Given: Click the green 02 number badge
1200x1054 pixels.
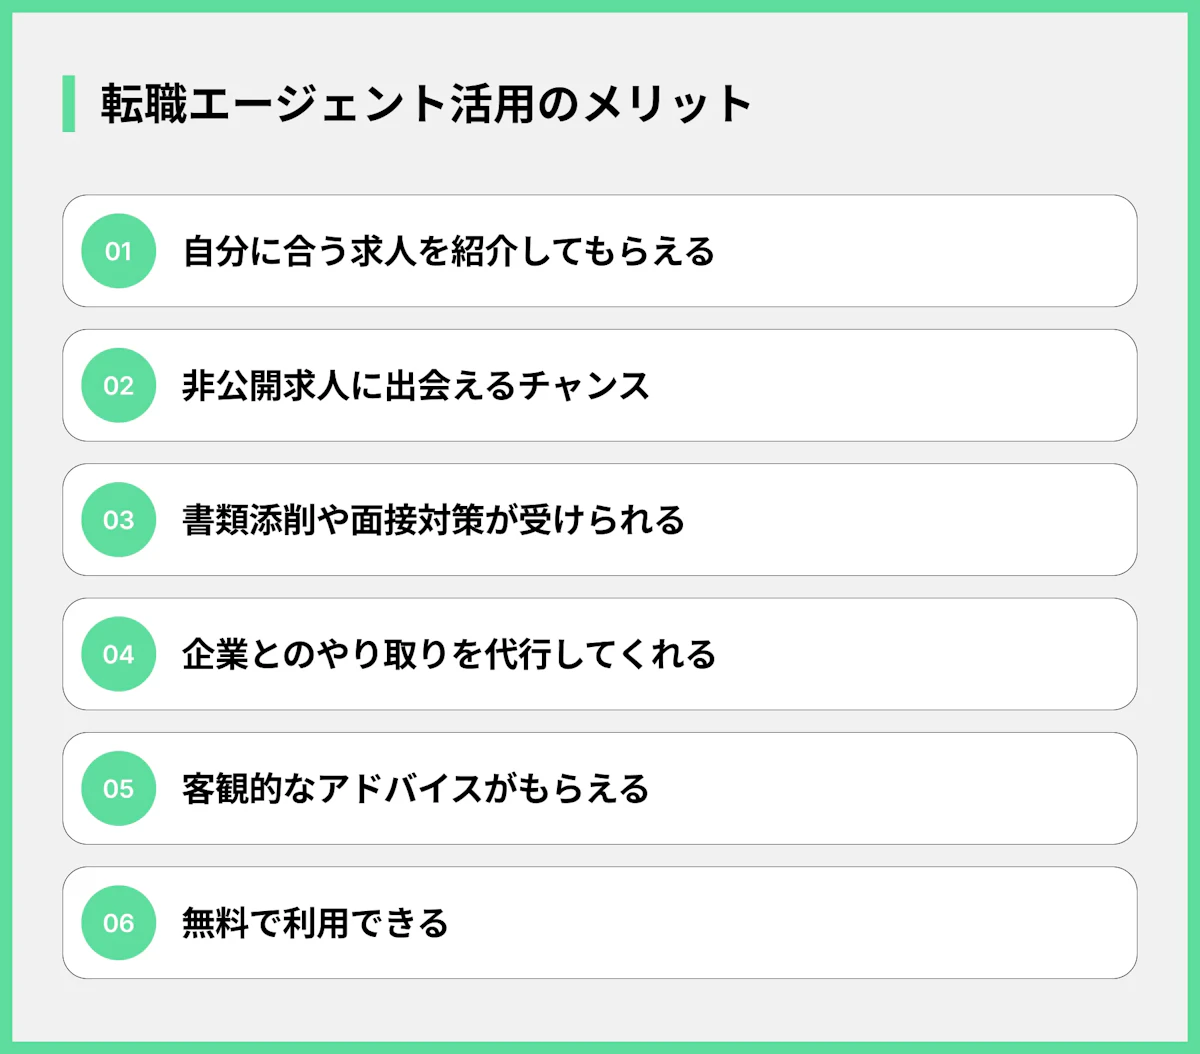Looking at the screenshot, I should (x=118, y=385).
